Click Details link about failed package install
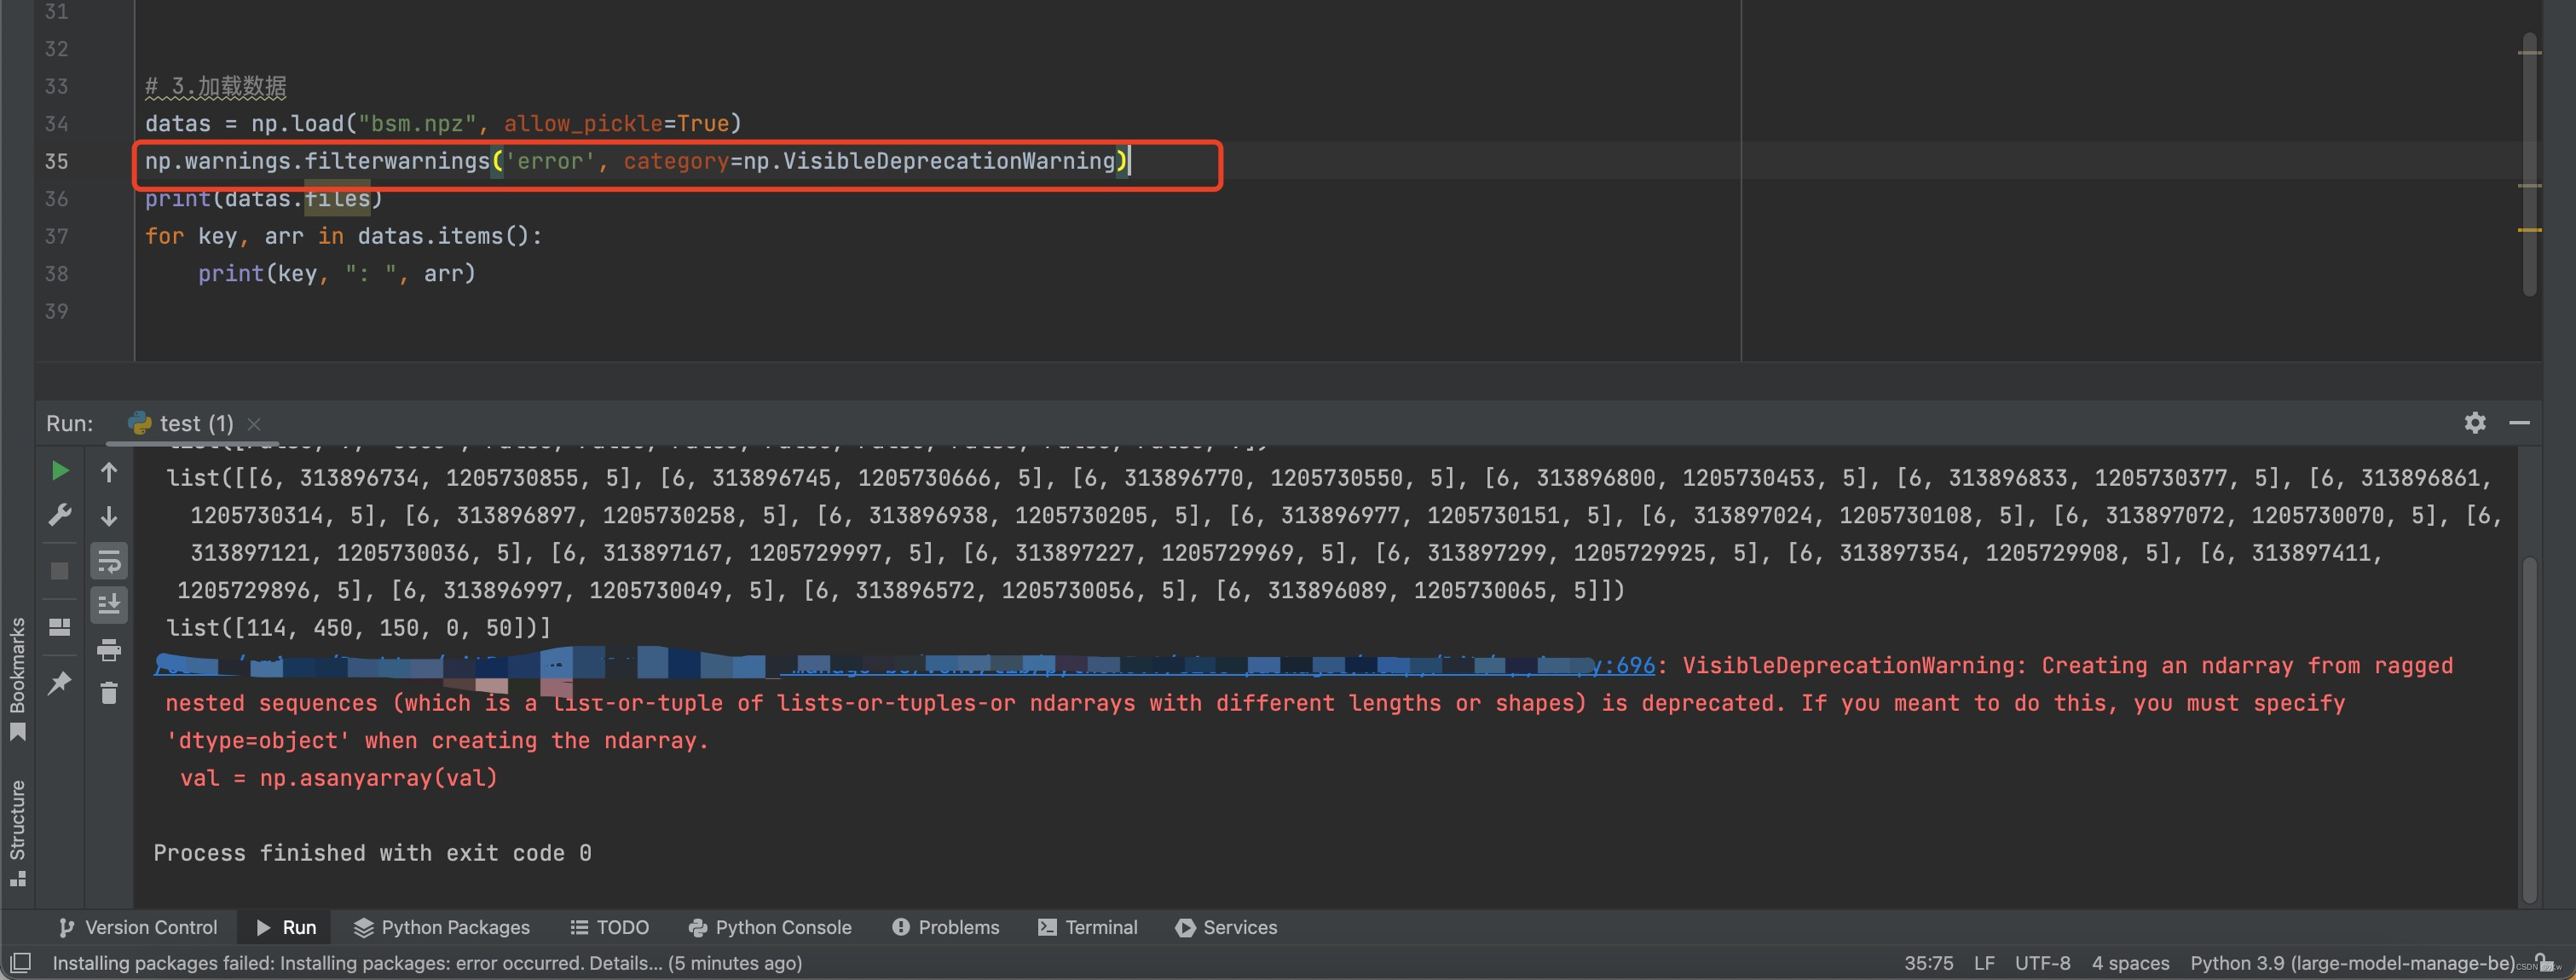 626,963
